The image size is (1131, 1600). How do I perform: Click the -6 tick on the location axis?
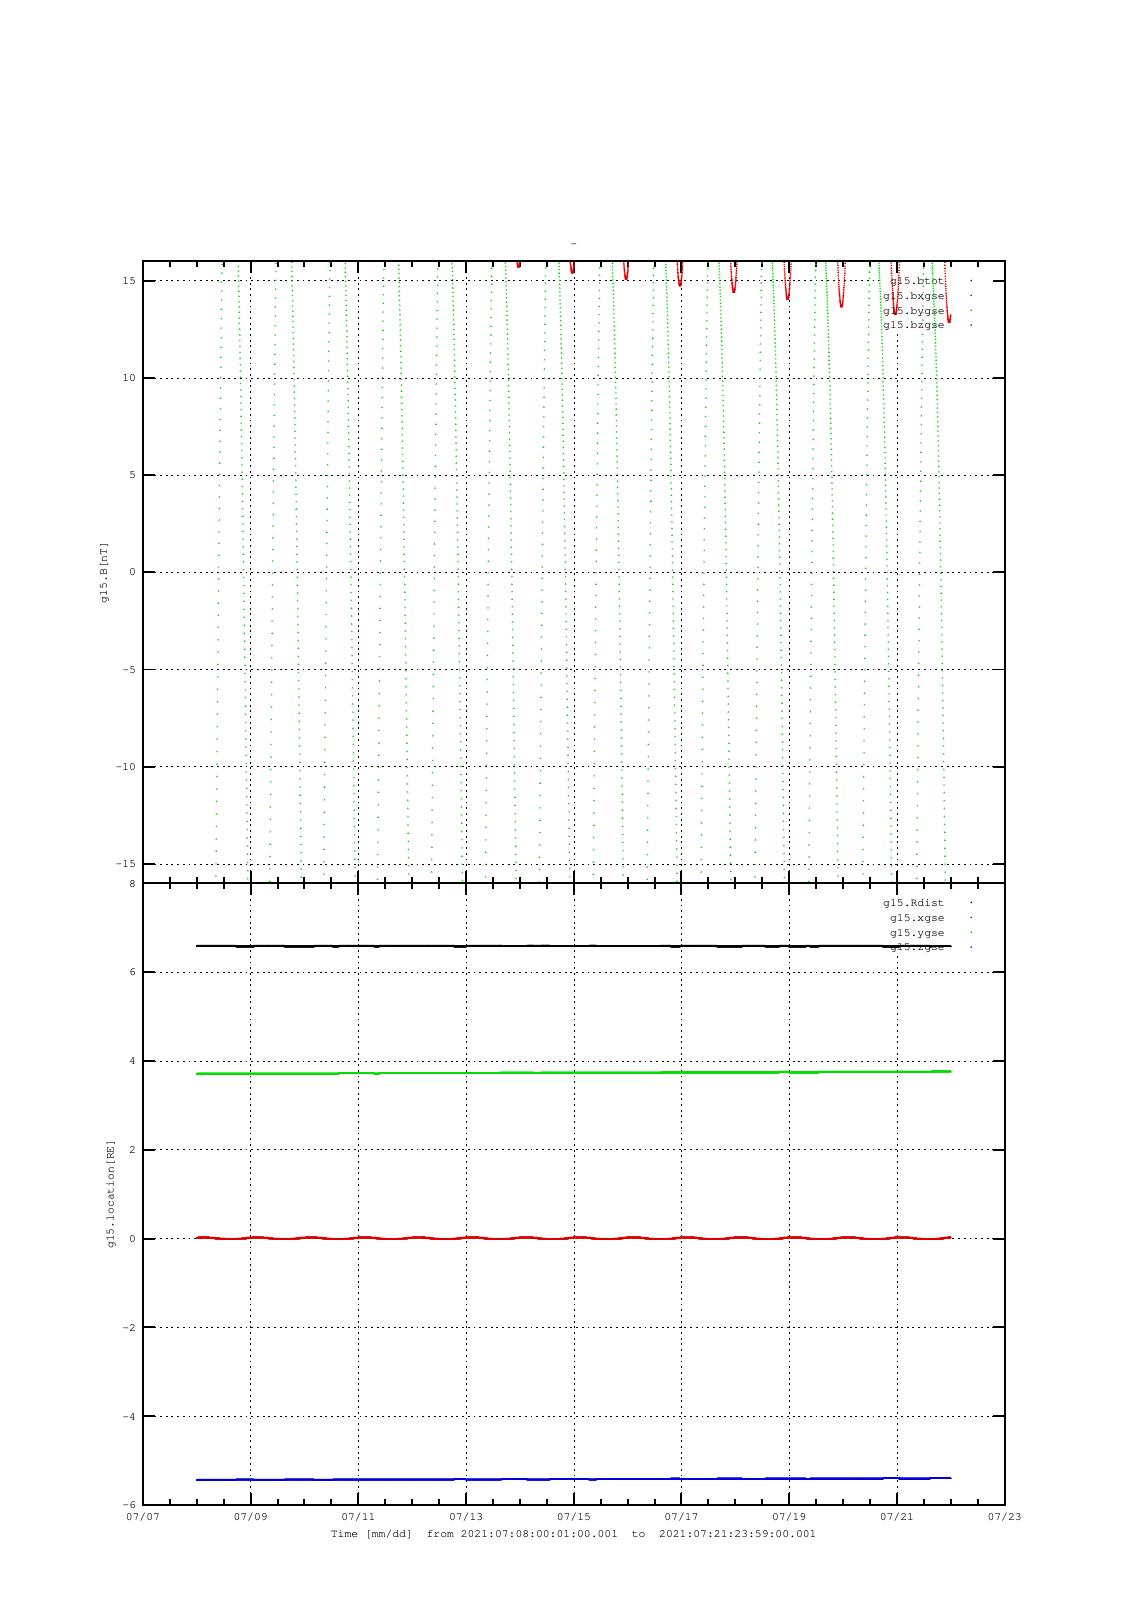pos(129,1505)
